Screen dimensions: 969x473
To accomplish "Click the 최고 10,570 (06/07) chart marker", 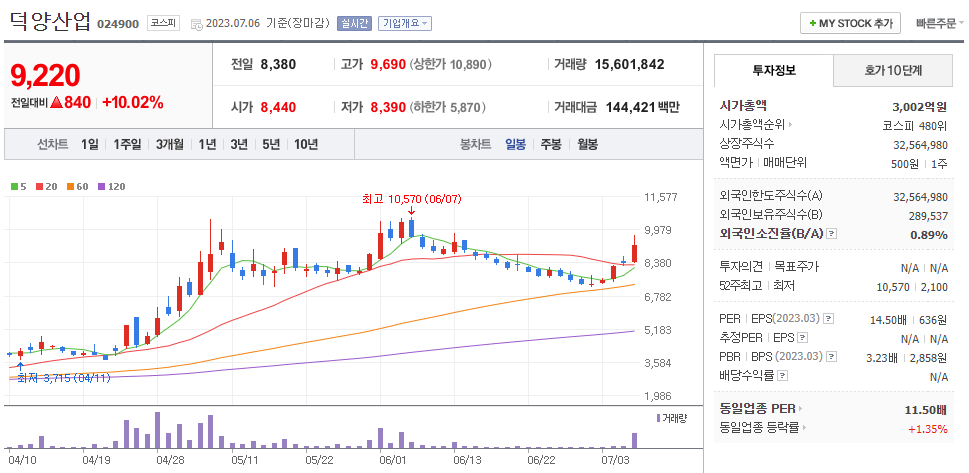I will [412, 199].
